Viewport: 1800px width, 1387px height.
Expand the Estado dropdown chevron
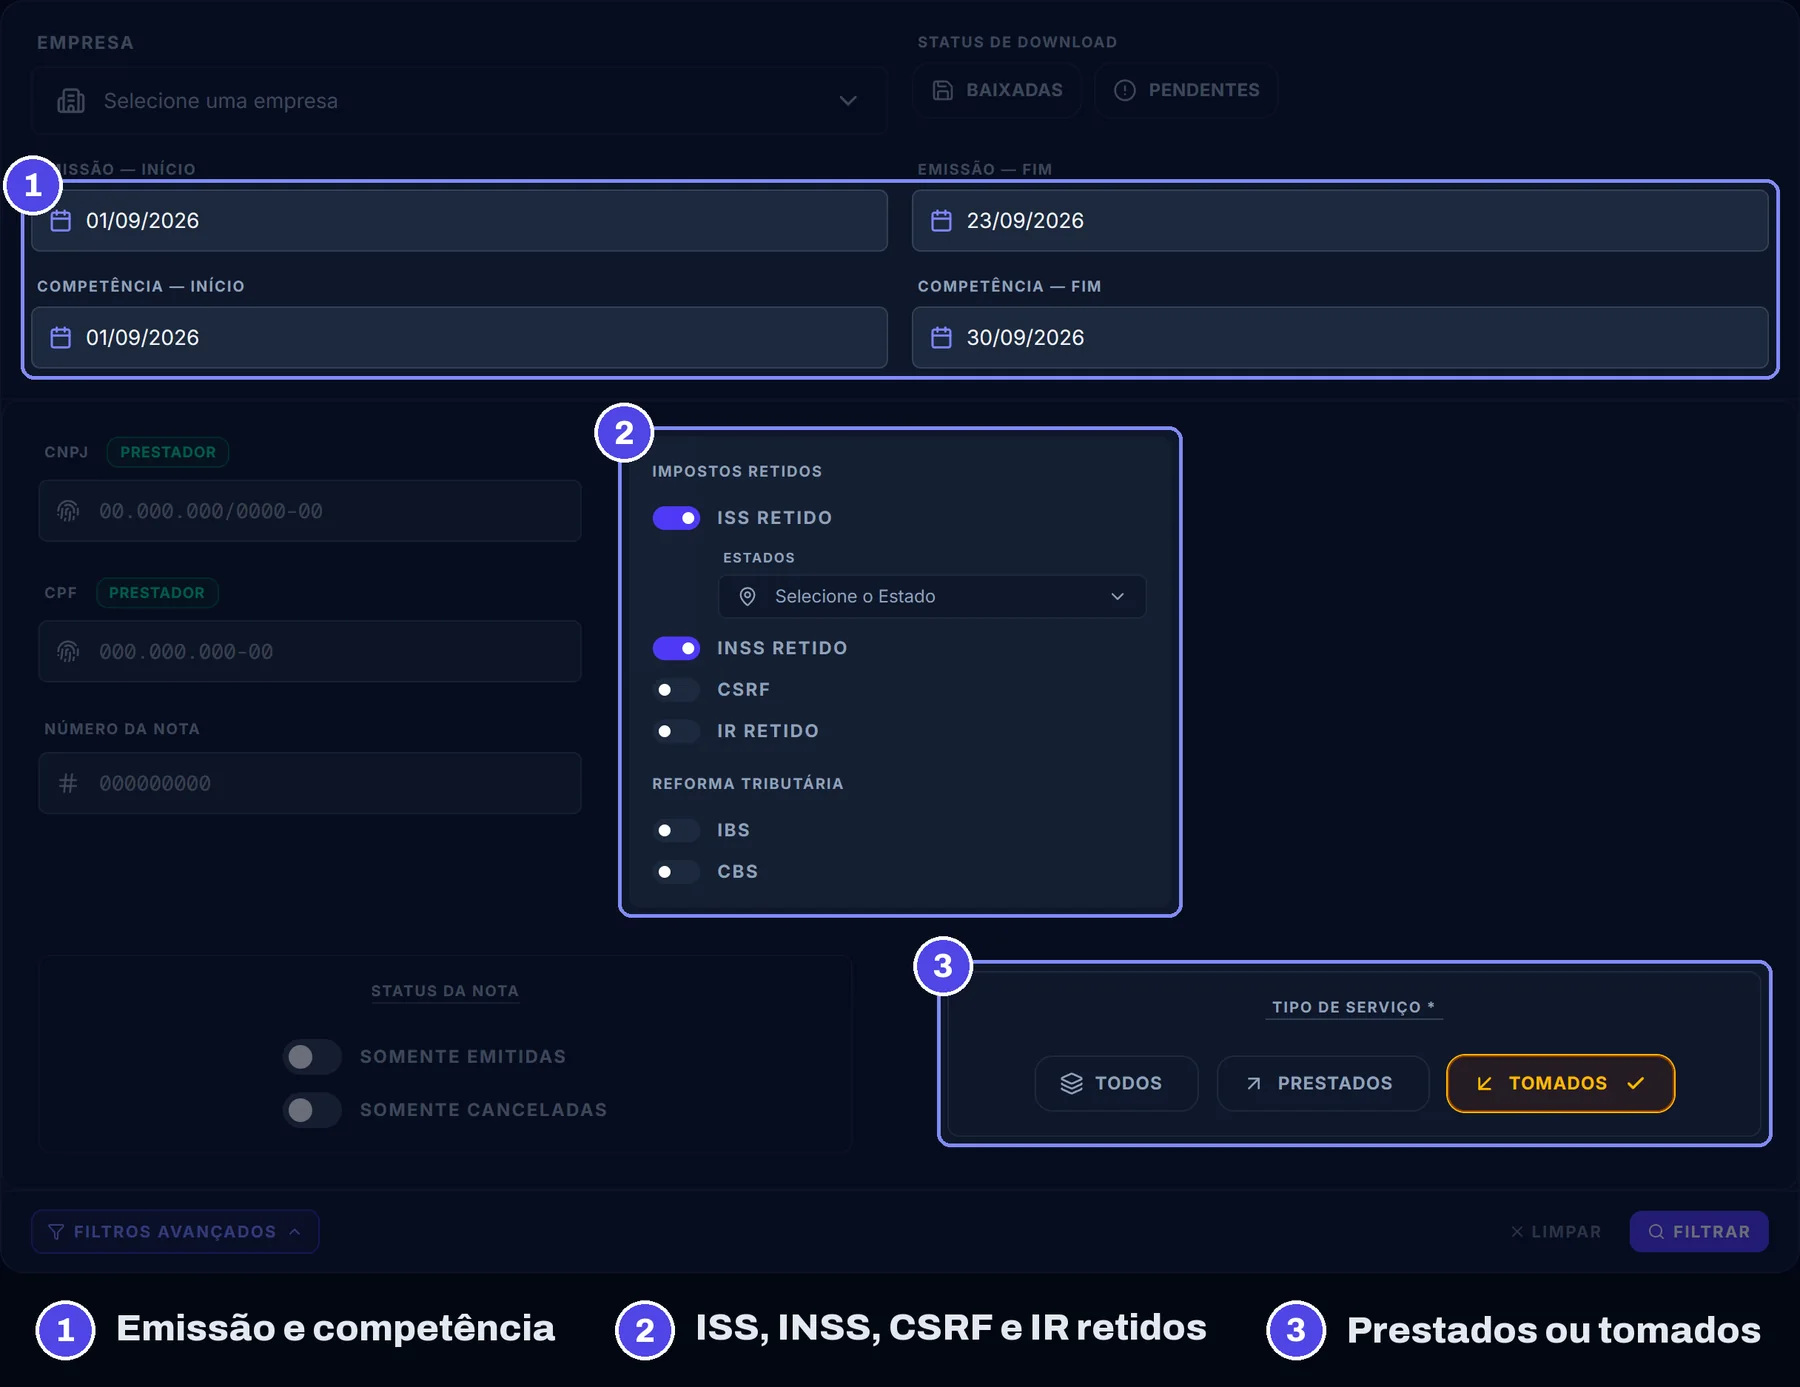pyautogui.click(x=1118, y=596)
